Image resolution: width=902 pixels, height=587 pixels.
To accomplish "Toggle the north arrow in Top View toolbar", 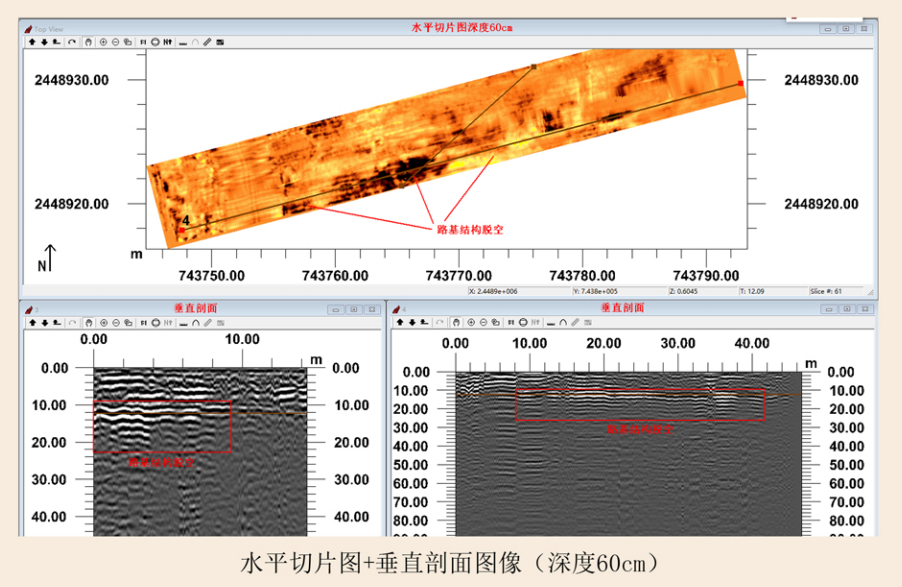I will (169, 42).
